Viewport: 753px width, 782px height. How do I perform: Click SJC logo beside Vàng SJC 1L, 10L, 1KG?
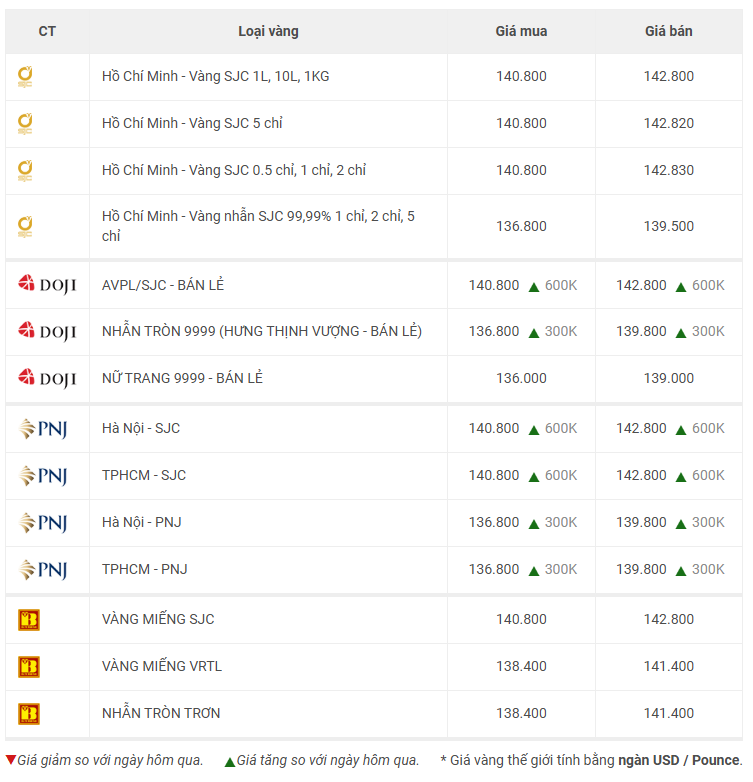pos(25,77)
